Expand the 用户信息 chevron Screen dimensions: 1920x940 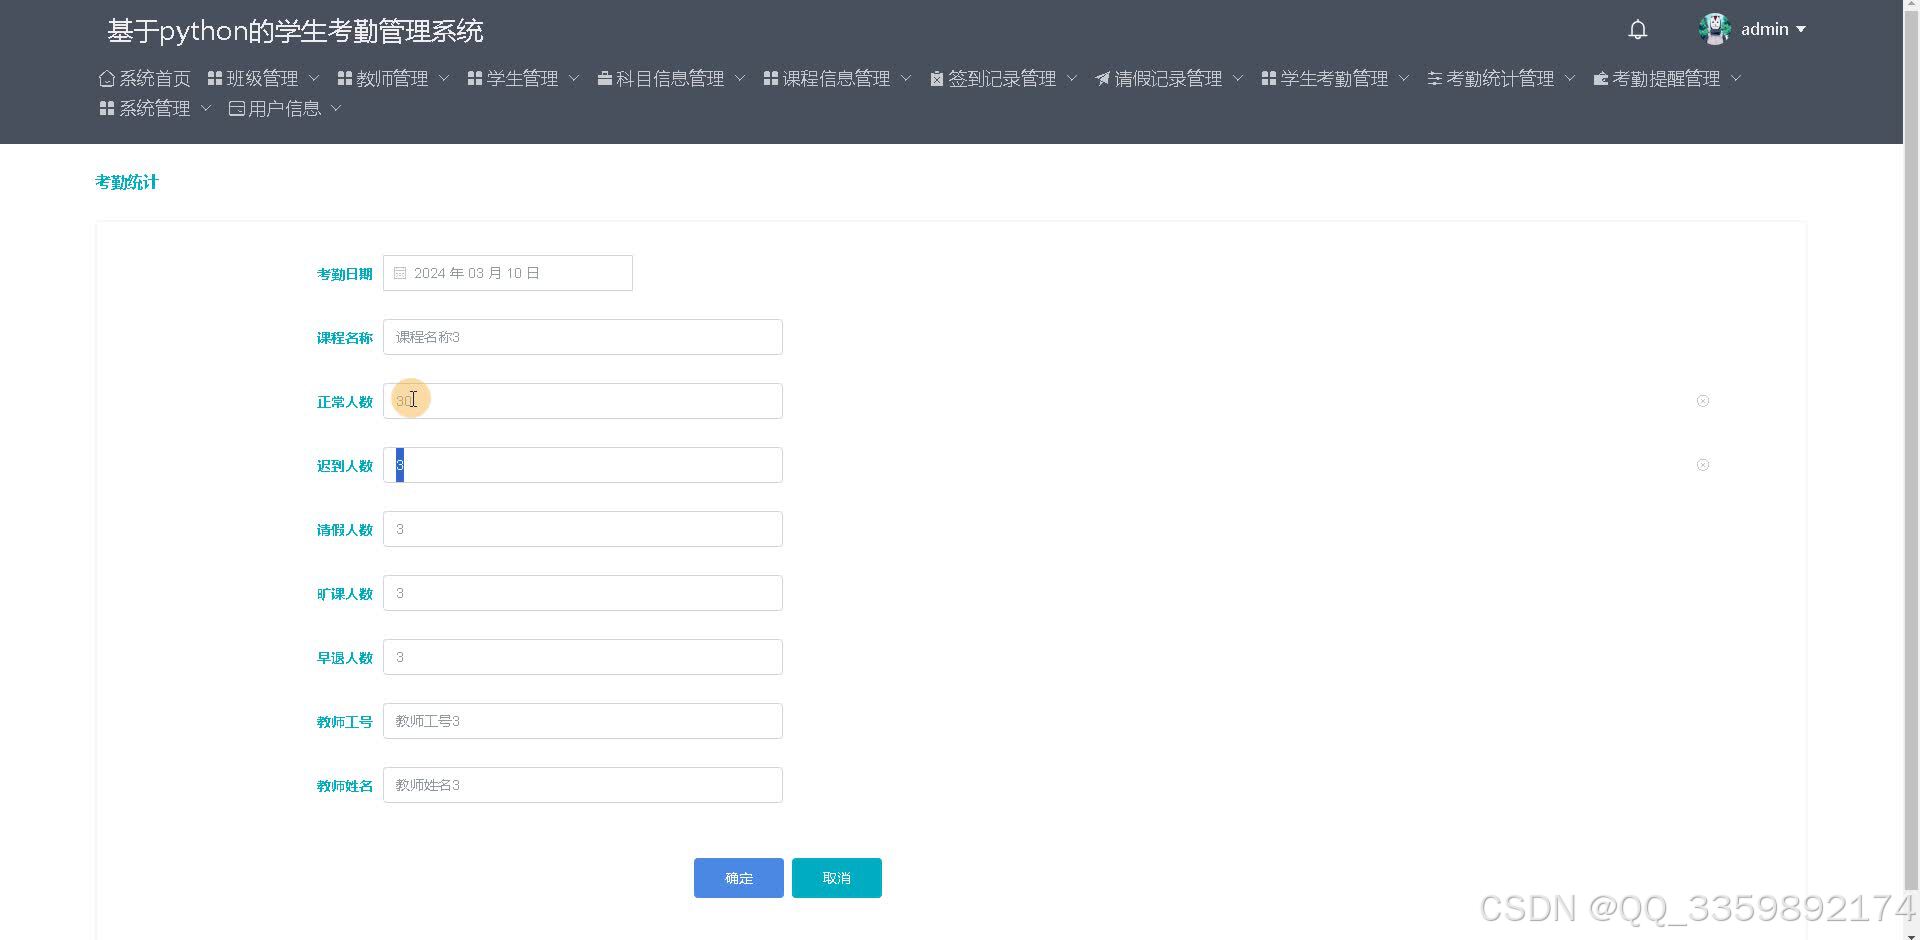336,108
